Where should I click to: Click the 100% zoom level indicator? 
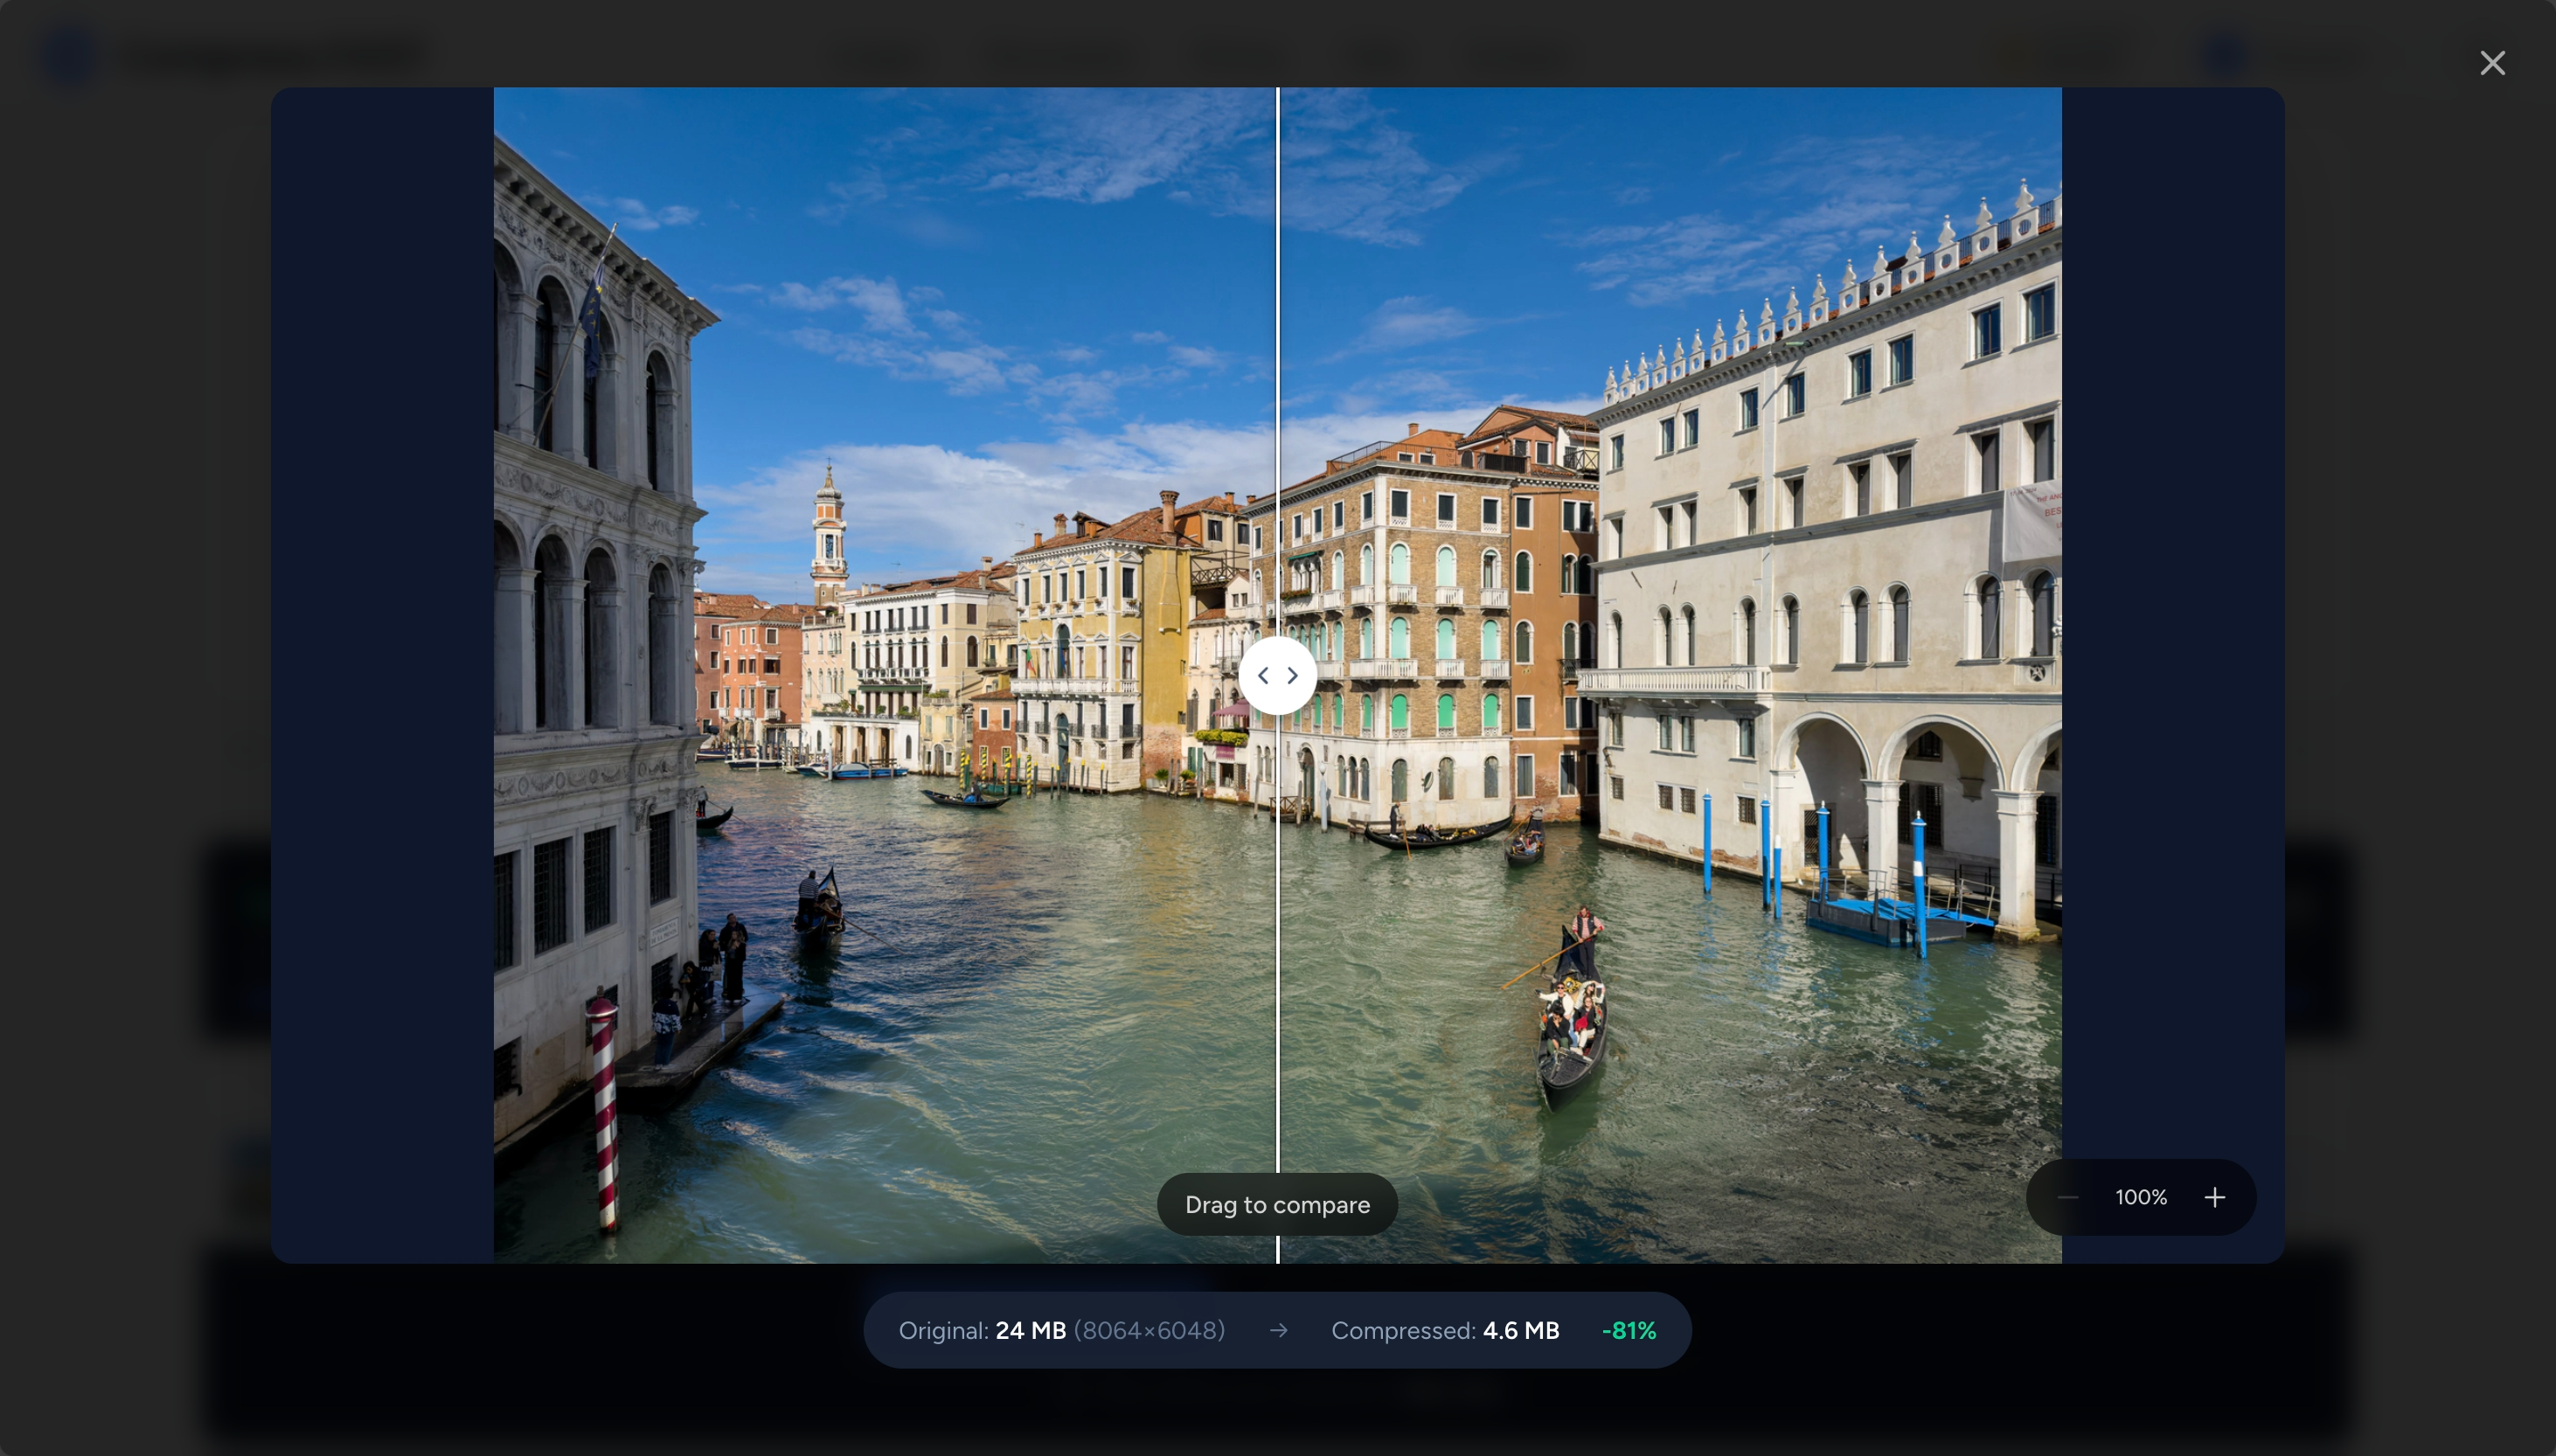(x=2140, y=1197)
